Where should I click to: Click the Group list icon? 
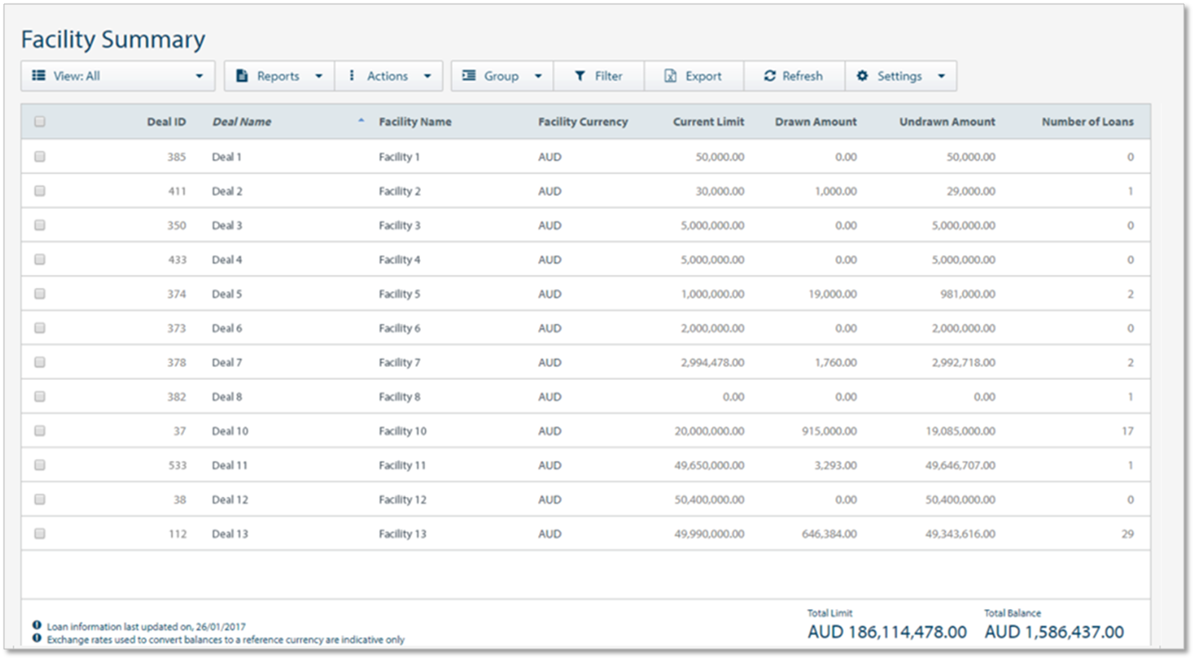coord(468,76)
